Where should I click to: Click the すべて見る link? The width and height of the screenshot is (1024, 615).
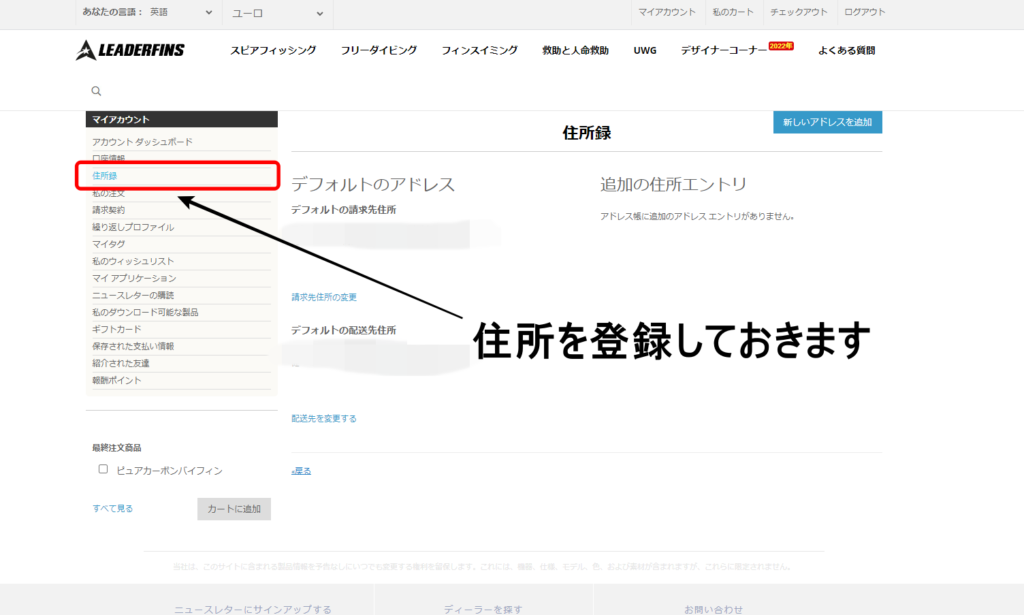click(x=113, y=508)
